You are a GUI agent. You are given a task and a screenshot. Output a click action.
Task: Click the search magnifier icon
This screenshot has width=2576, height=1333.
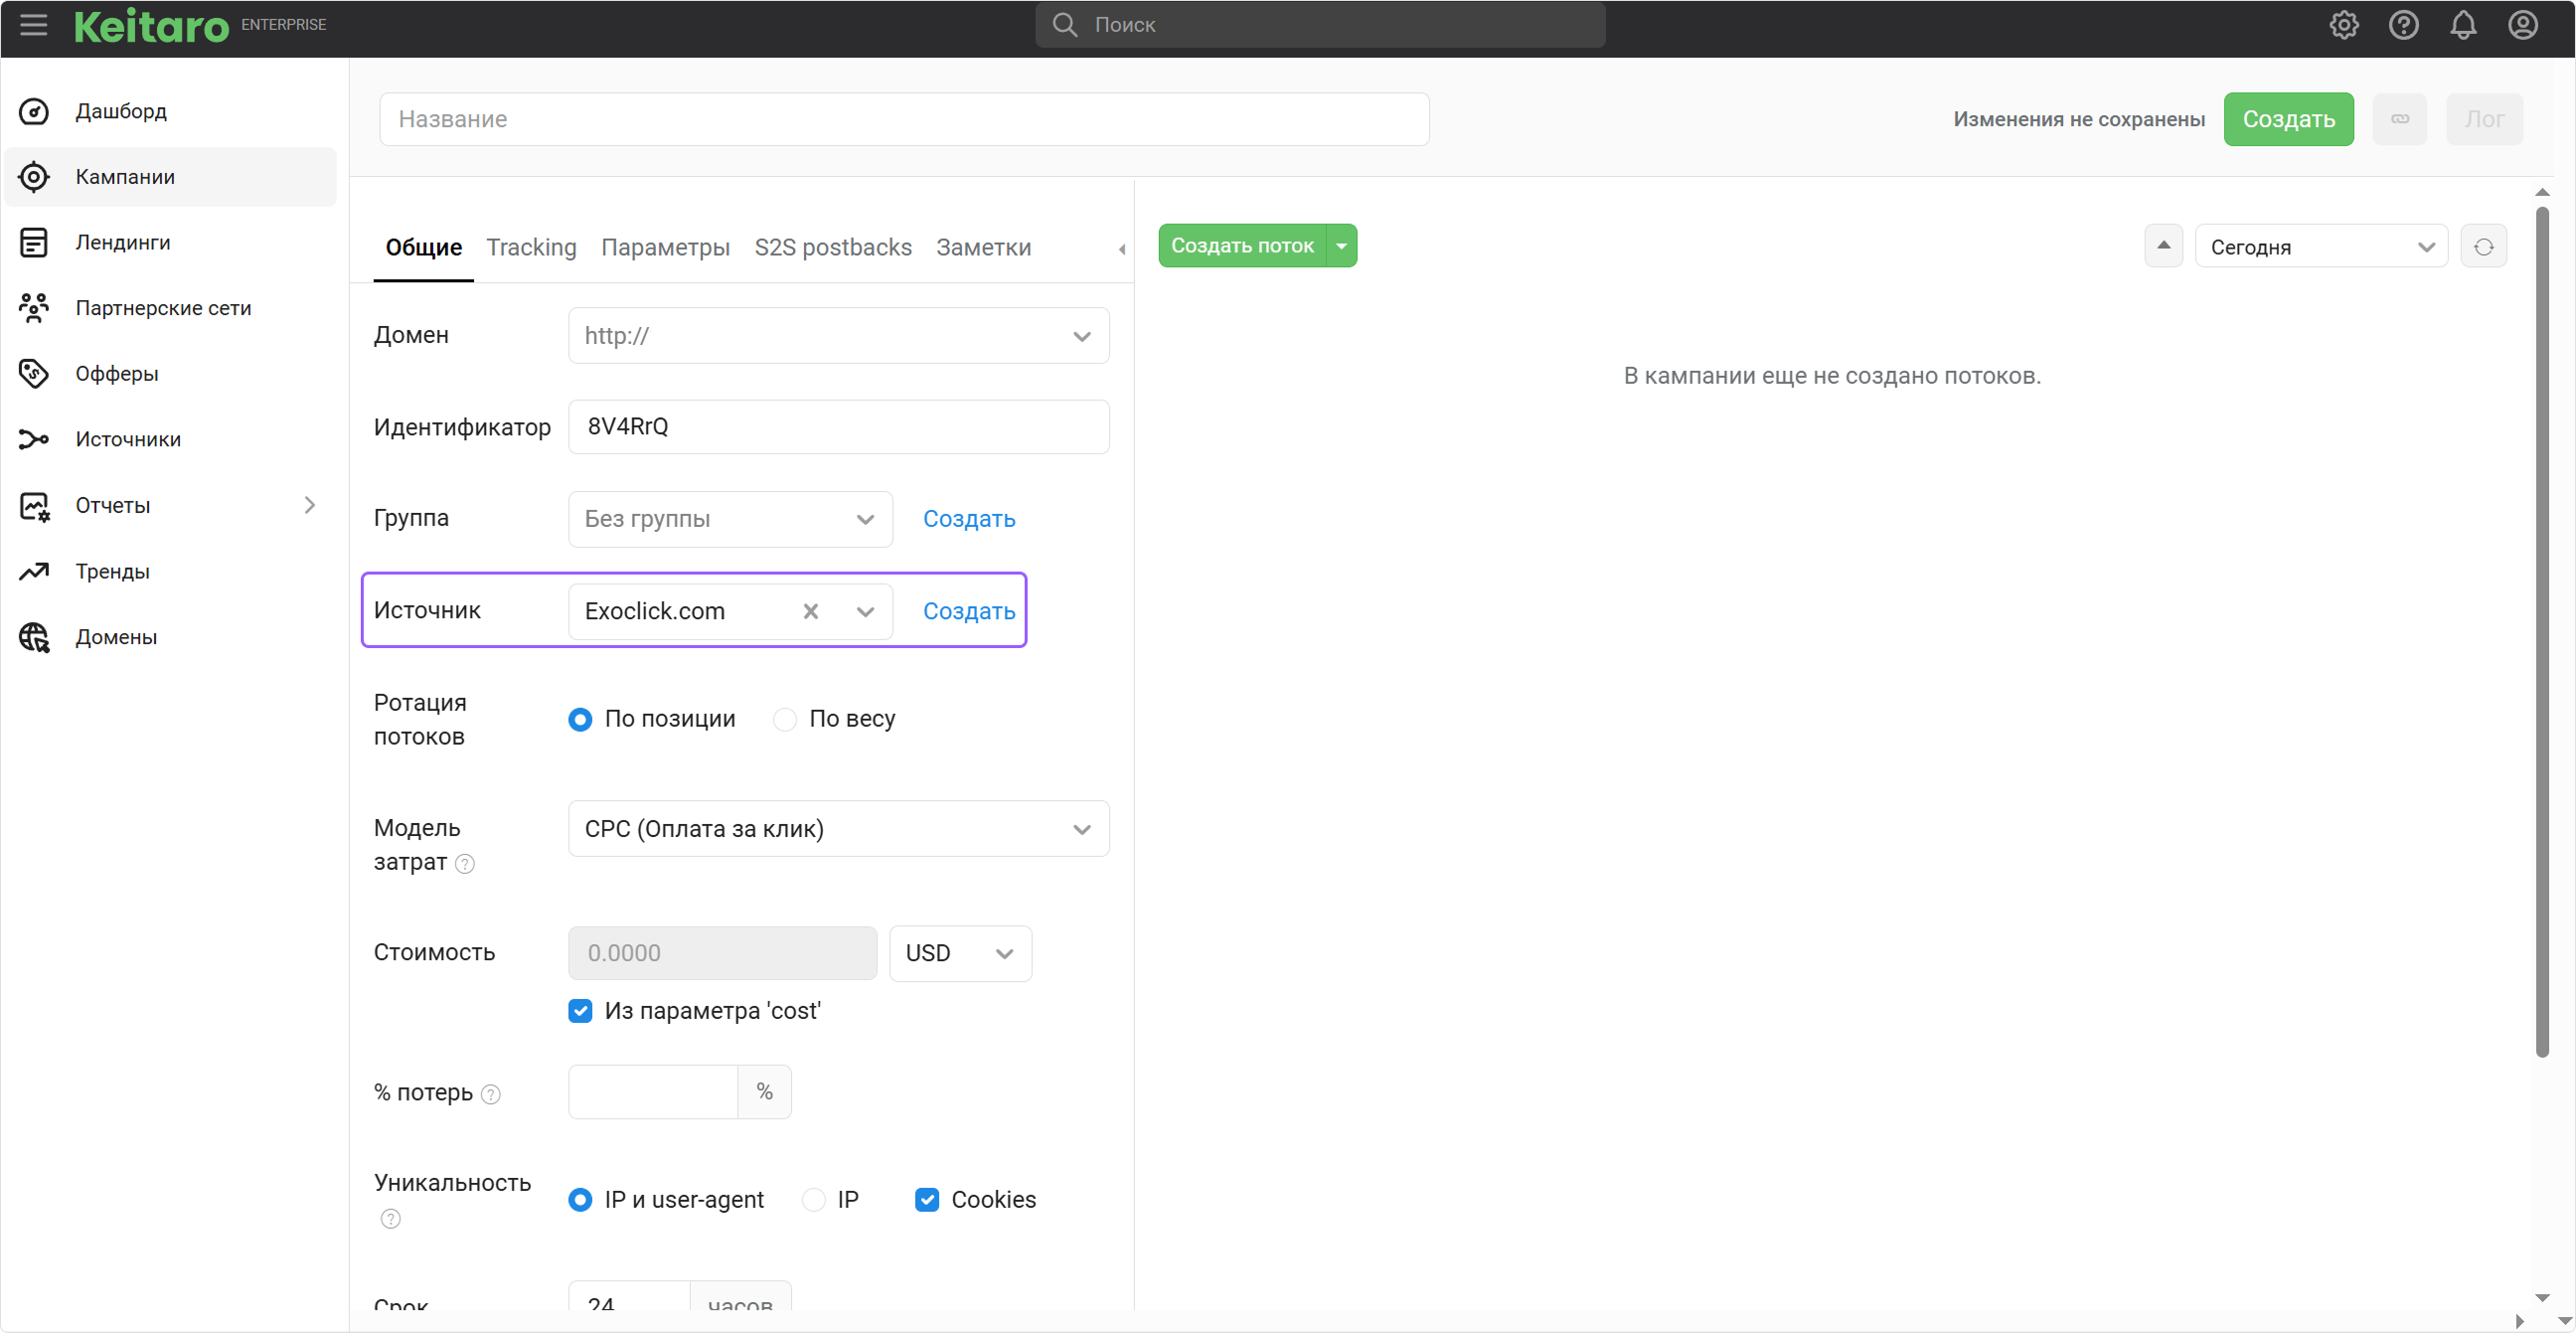click(1065, 24)
